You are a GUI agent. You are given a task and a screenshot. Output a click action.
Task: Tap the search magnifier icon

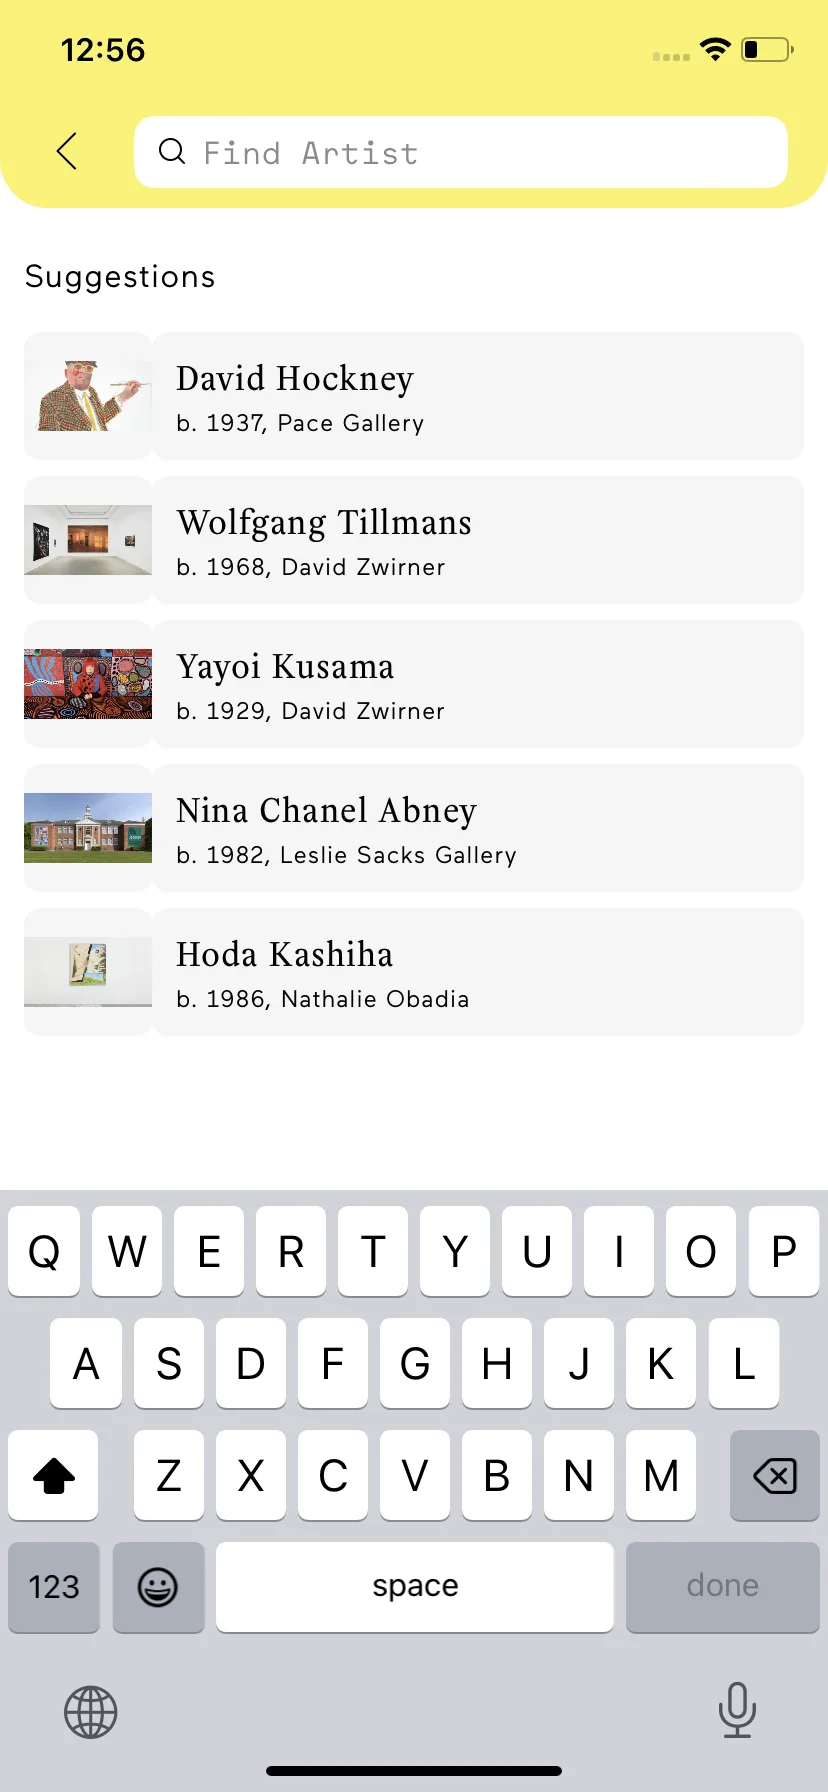pos(172,152)
